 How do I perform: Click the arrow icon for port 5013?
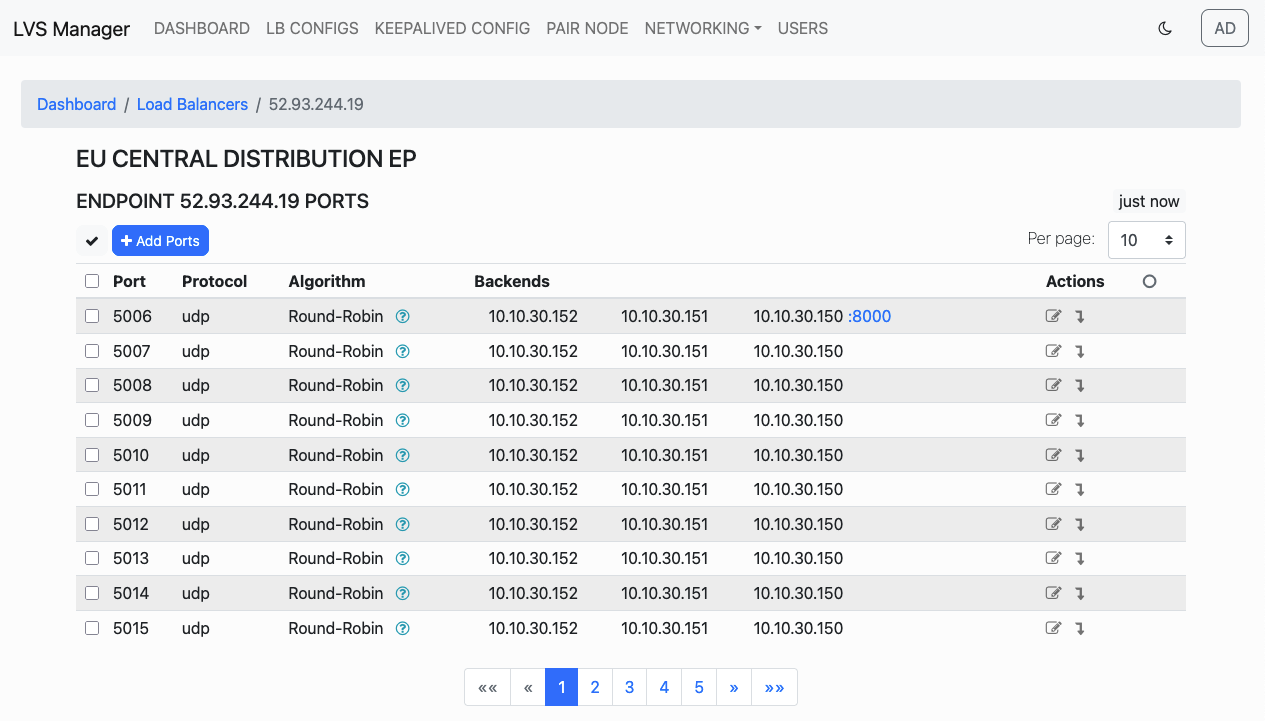click(x=1080, y=558)
